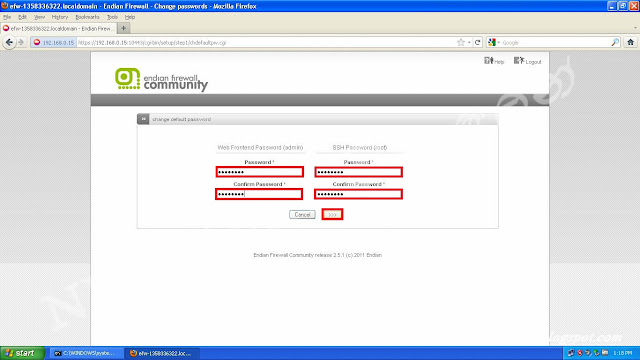Click the change default password arrow icon
Viewport: 640px width, 360px height.
143,119
